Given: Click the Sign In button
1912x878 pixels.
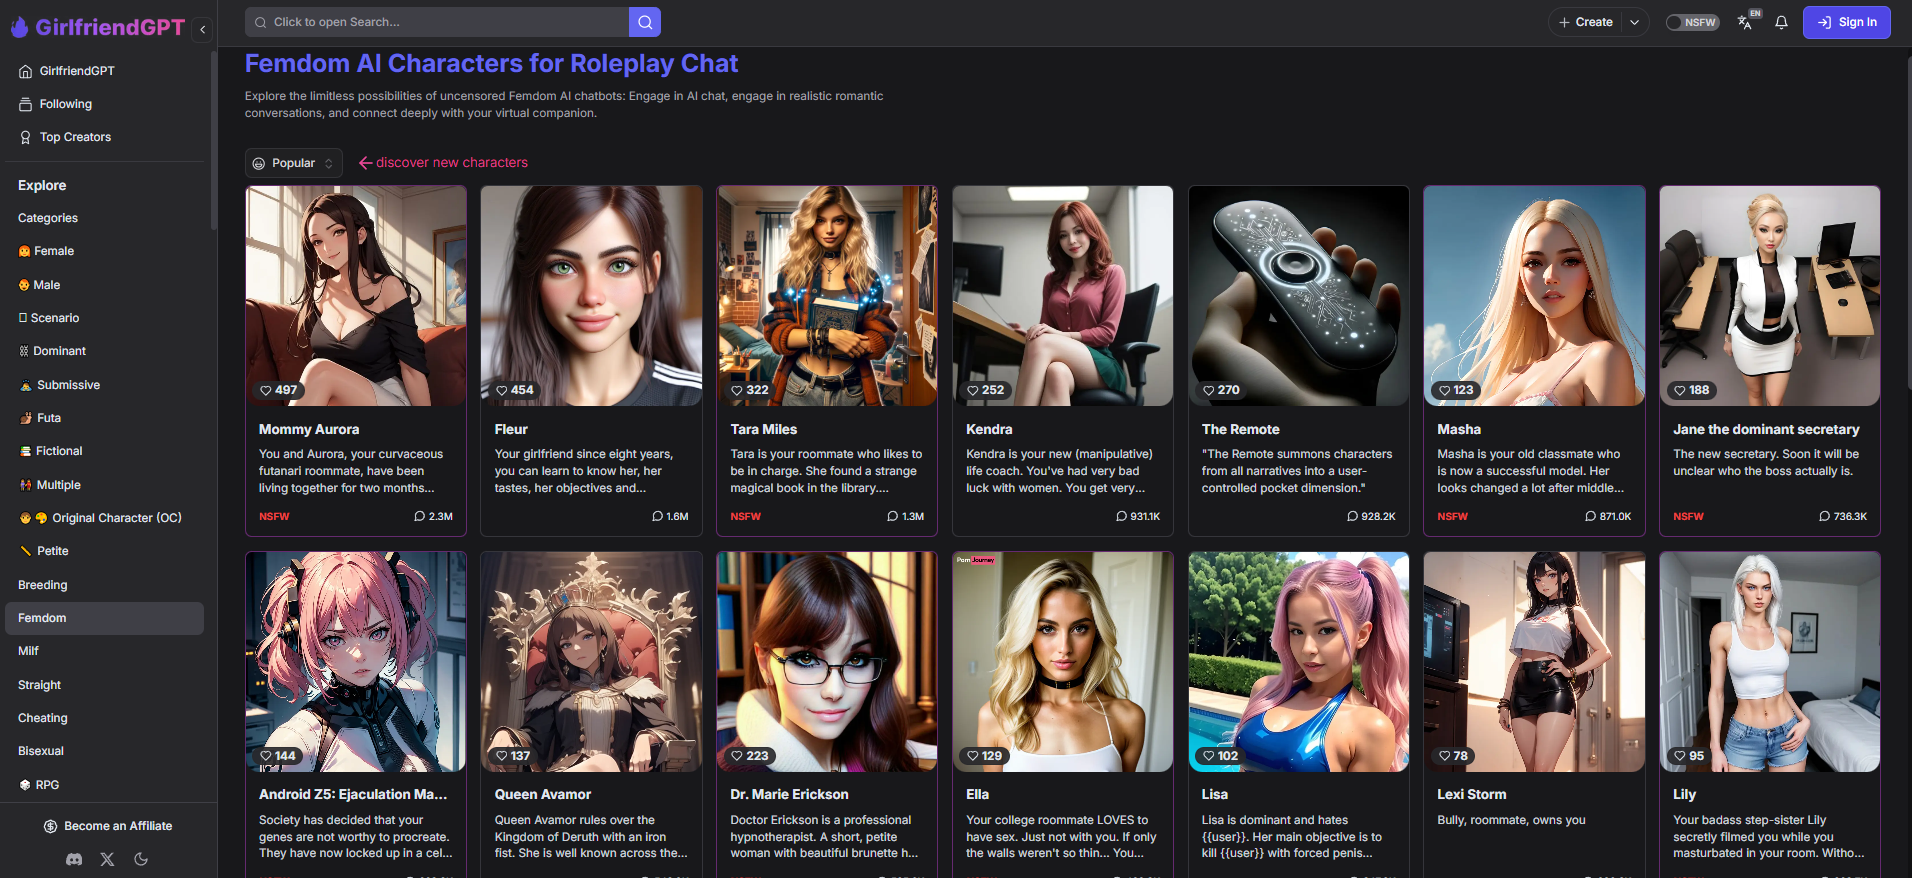Looking at the screenshot, I should 1846,22.
